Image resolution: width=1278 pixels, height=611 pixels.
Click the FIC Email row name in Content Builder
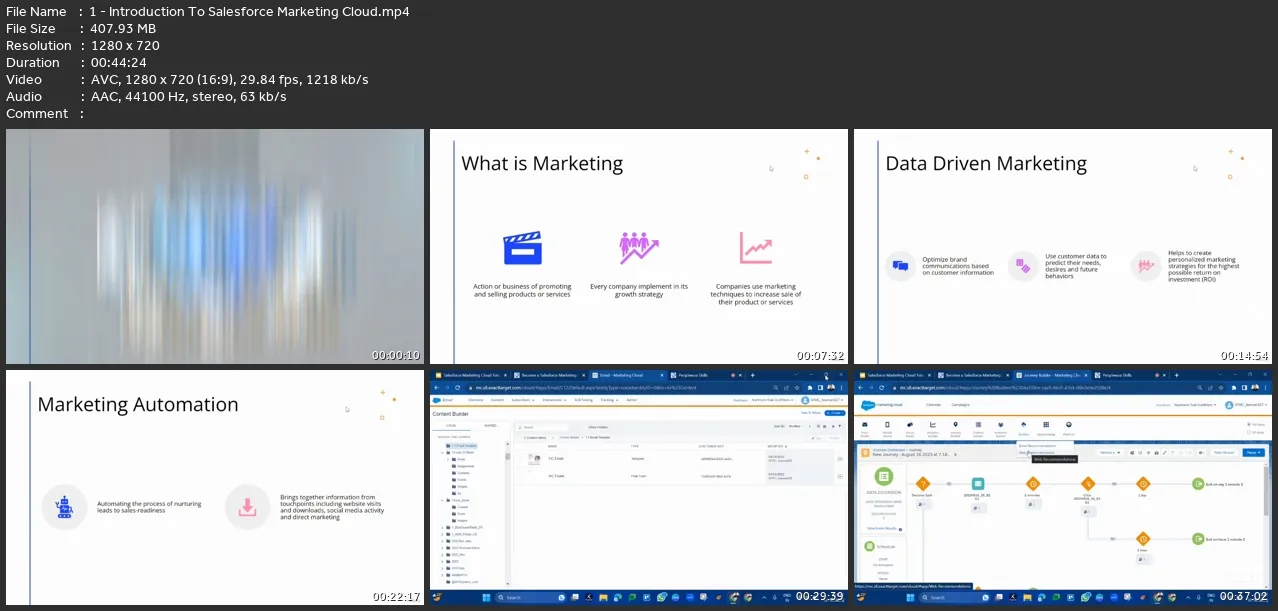click(556, 459)
